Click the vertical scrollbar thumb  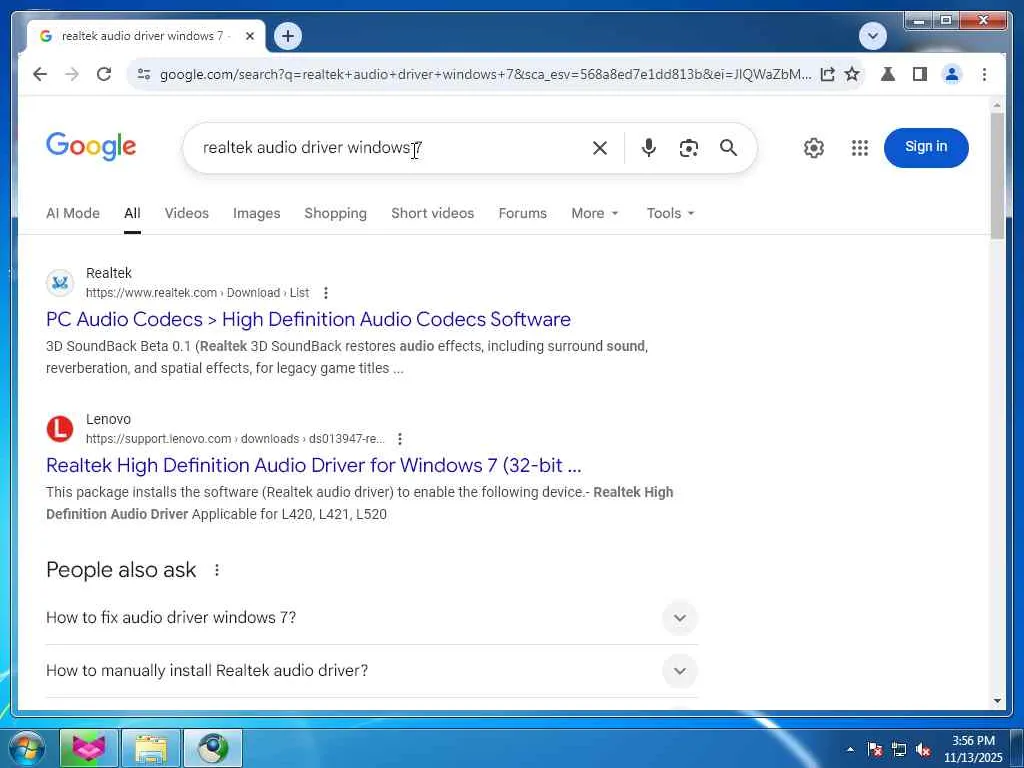pyautogui.click(x=997, y=176)
